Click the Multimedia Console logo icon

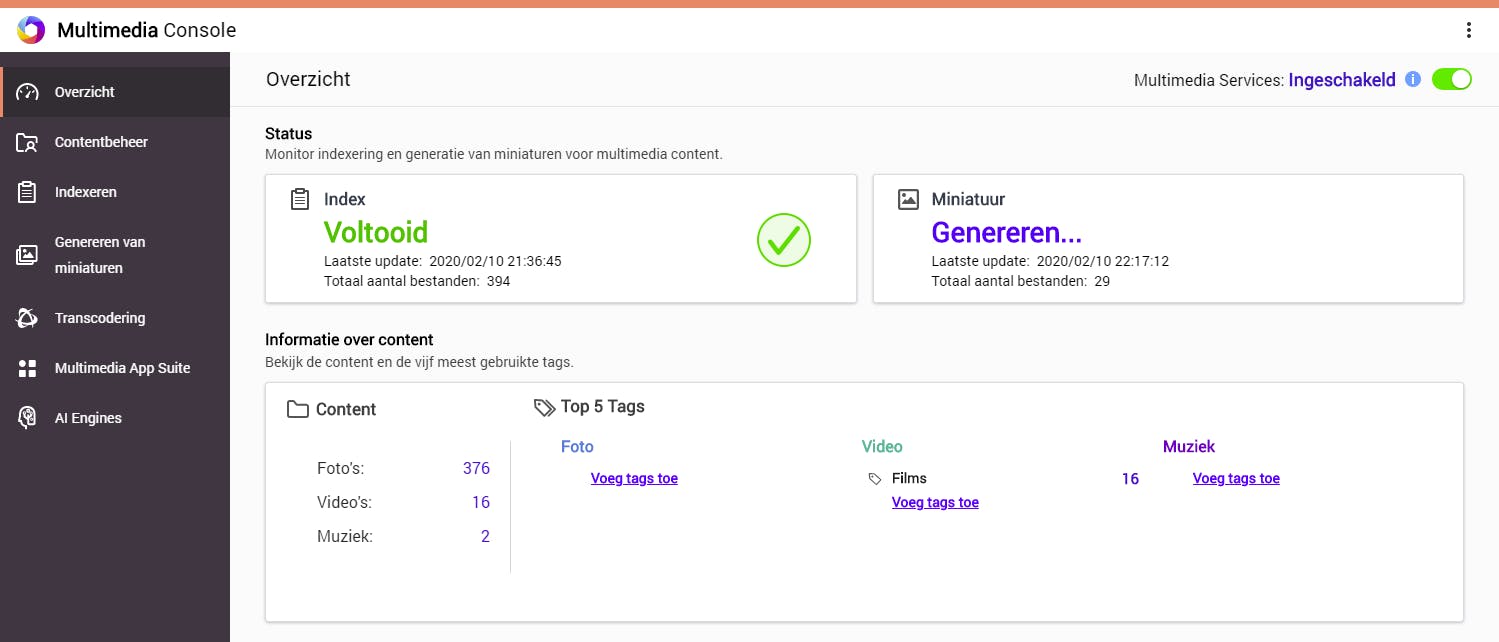pyautogui.click(x=31, y=30)
